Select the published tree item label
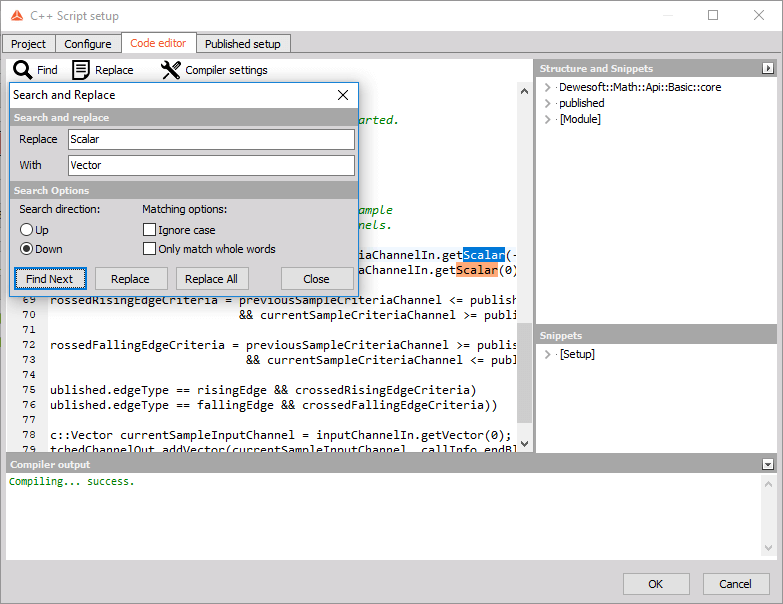 pyautogui.click(x=582, y=103)
